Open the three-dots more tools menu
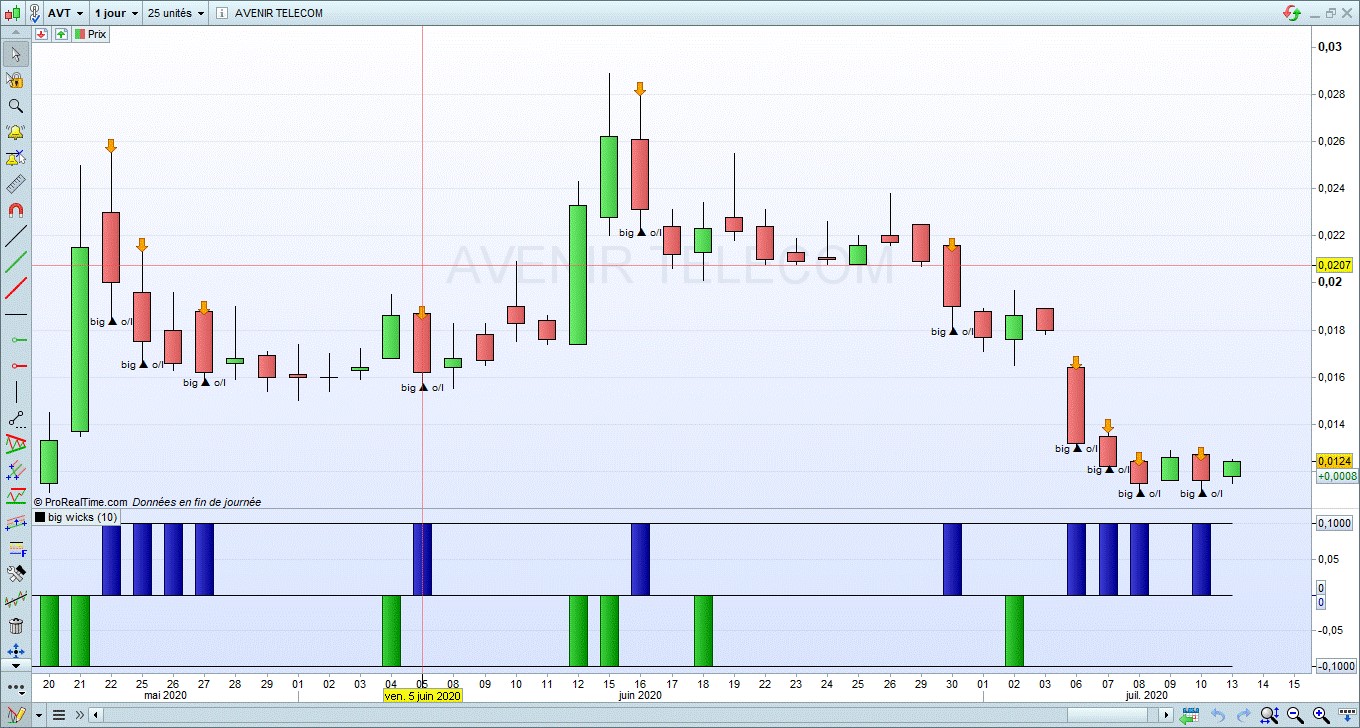The height and width of the screenshot is (728, 1360). (x=16, y=690)
